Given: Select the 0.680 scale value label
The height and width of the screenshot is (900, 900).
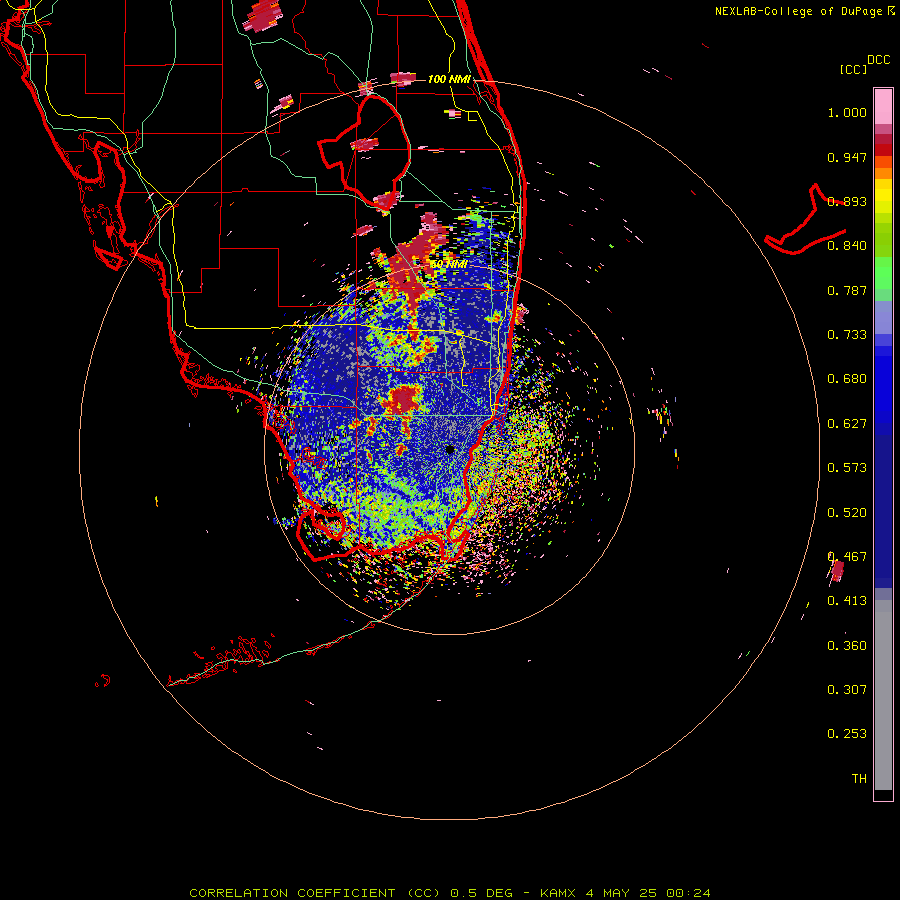Looking at the screenshot, I should coord(847,379).
